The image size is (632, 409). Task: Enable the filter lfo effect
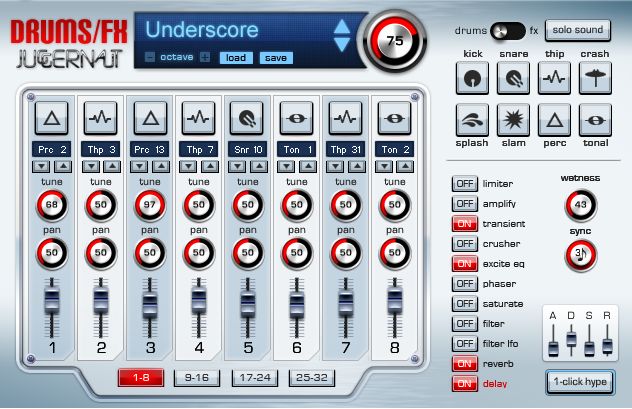point(465,344)
